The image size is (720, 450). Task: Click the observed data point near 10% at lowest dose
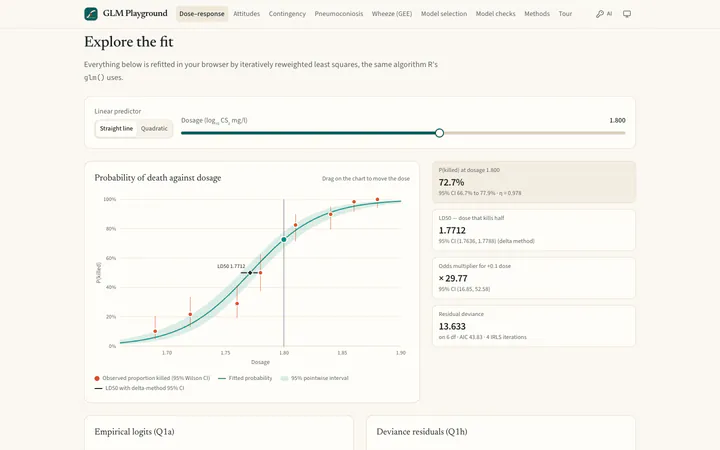tap(155, 331)
